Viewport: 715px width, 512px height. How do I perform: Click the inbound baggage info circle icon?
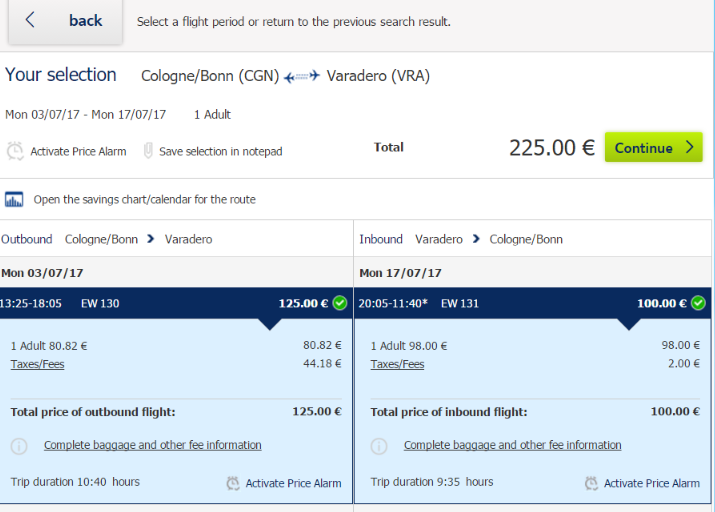click(x=379, y=445)
